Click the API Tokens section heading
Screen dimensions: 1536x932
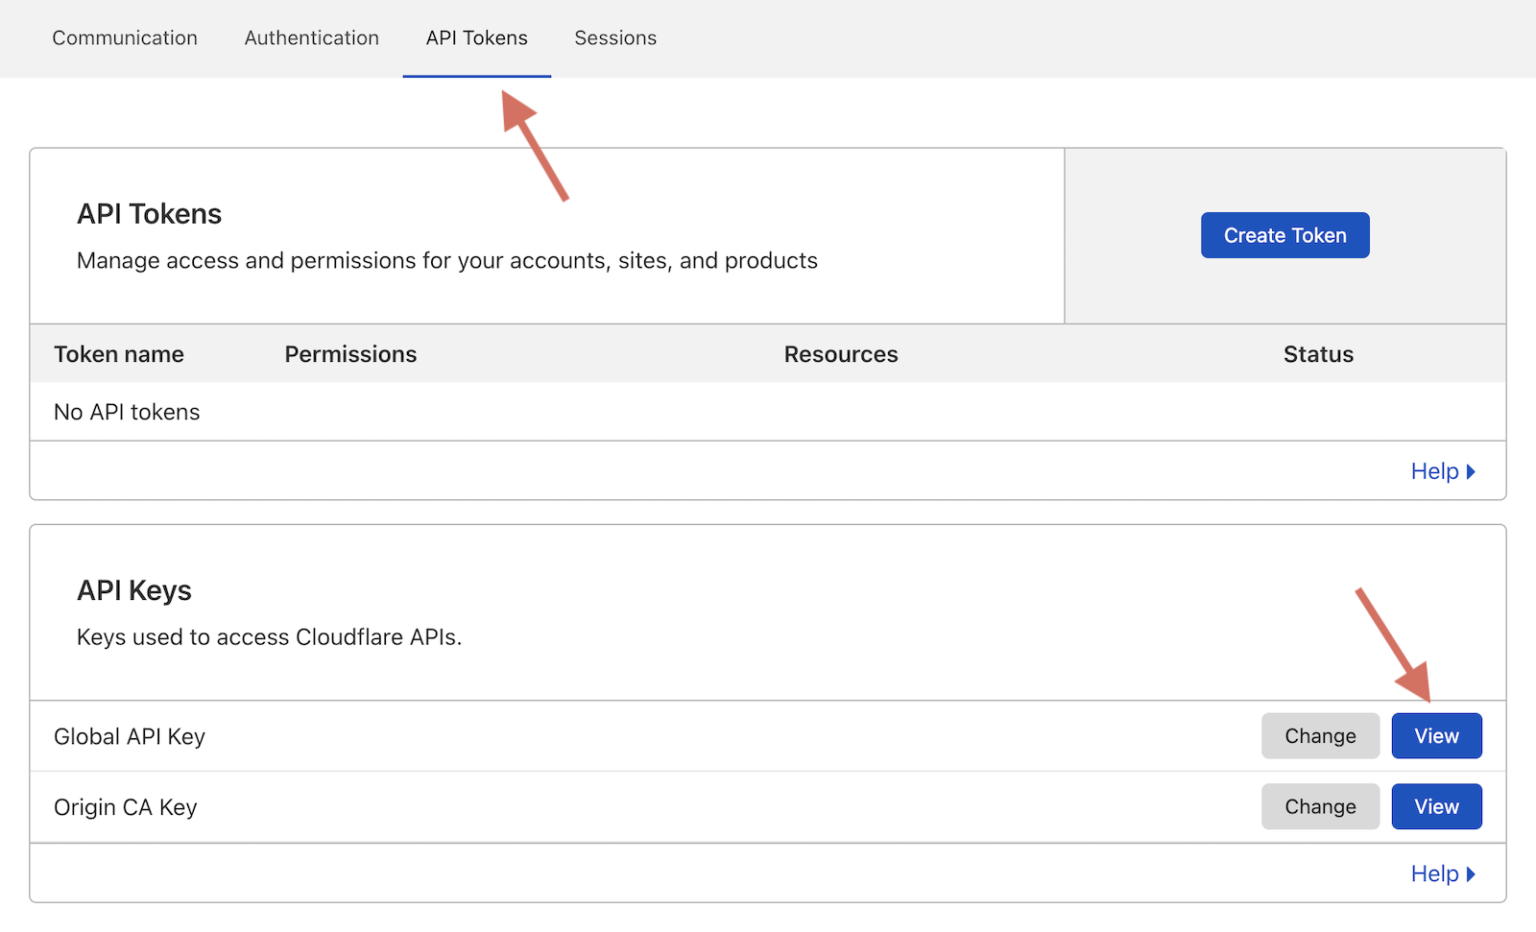(149, 213)
